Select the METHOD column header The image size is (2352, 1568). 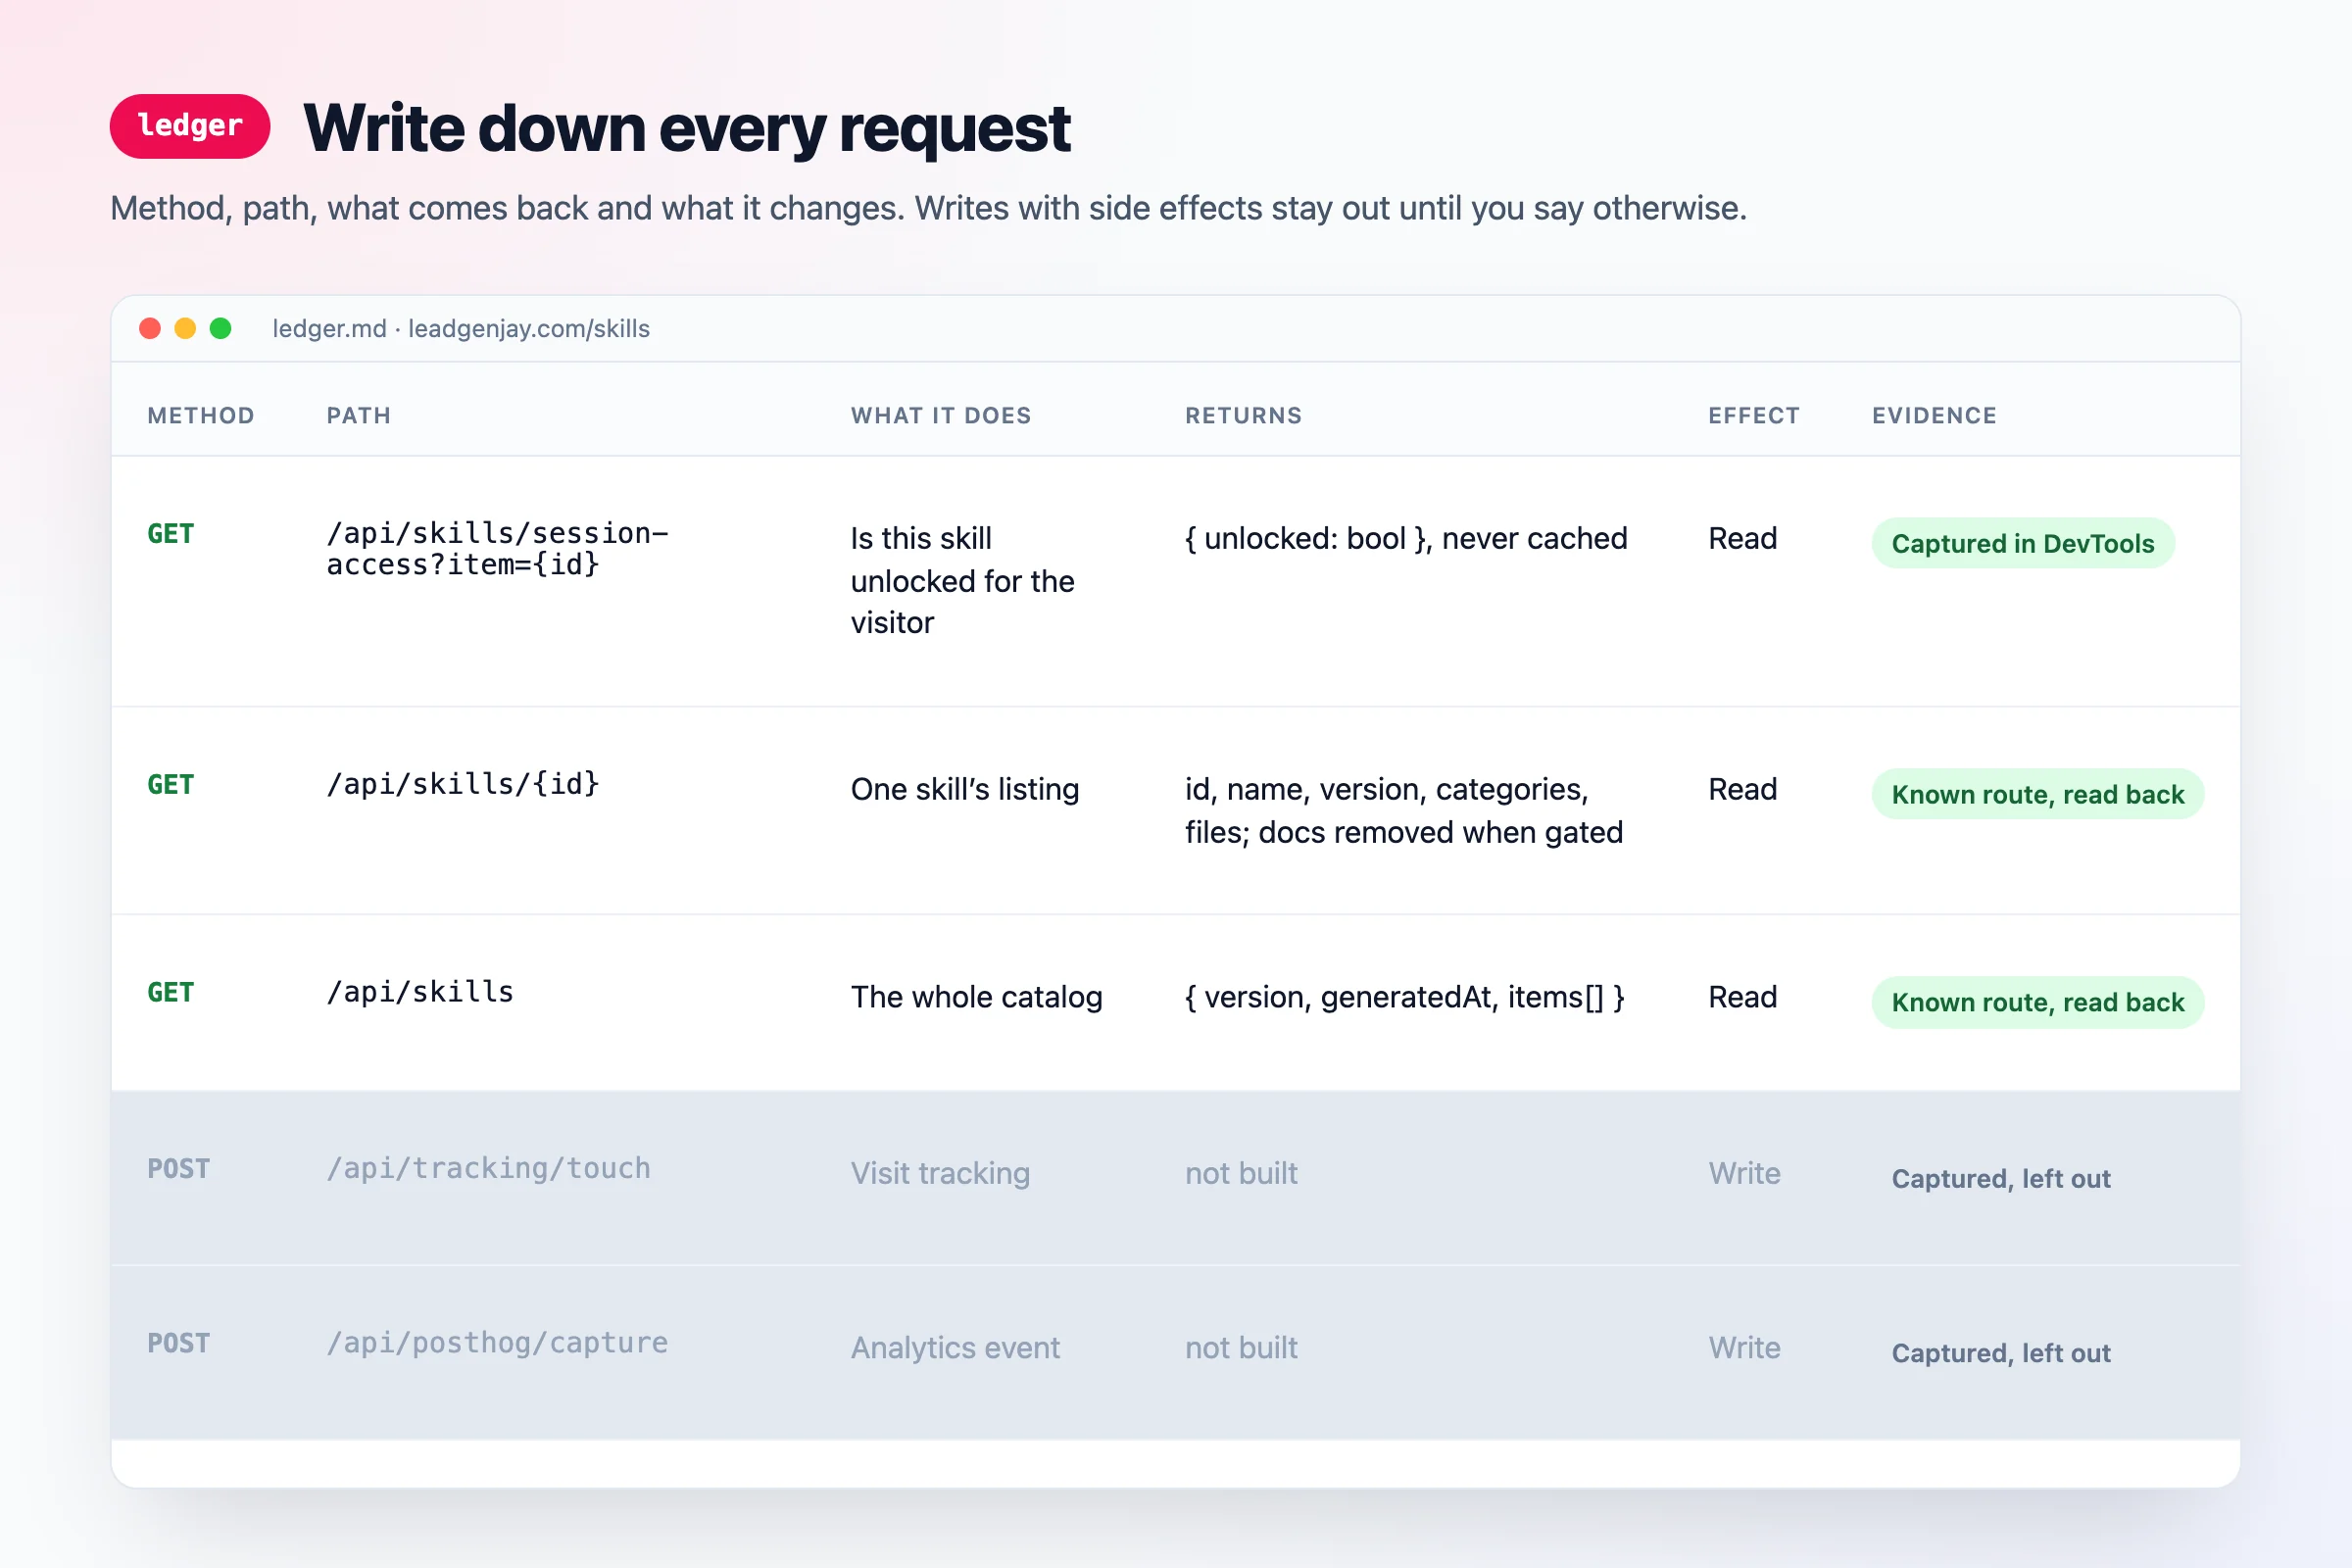tap(201, 416)
